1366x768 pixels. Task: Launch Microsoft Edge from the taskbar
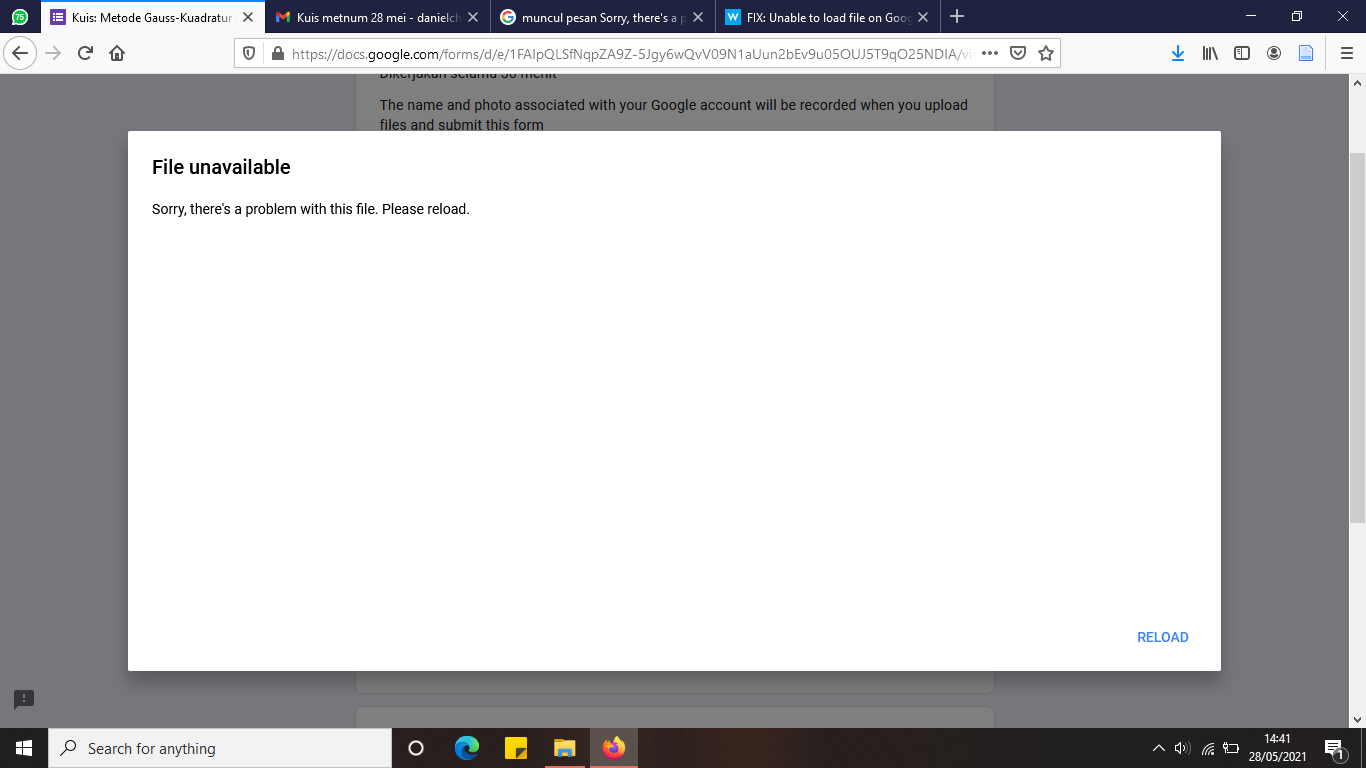point(464,748)
